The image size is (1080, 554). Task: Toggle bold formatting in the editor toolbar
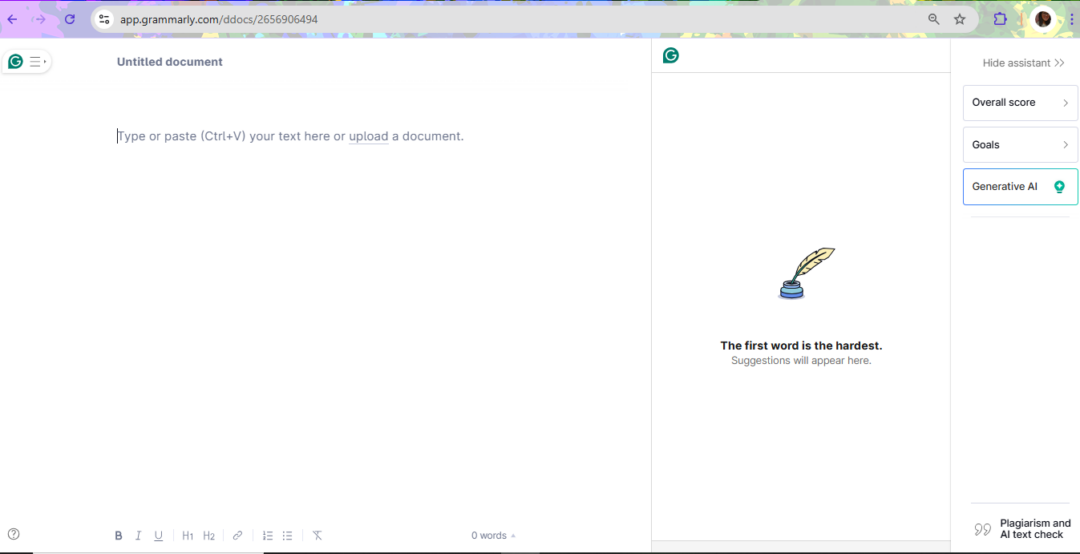click(118, 536)
